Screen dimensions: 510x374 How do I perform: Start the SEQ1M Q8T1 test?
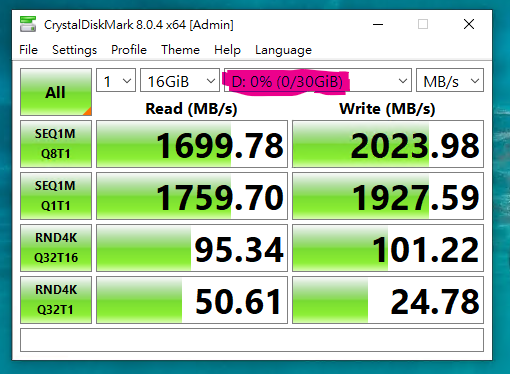[x=56, y=144]
